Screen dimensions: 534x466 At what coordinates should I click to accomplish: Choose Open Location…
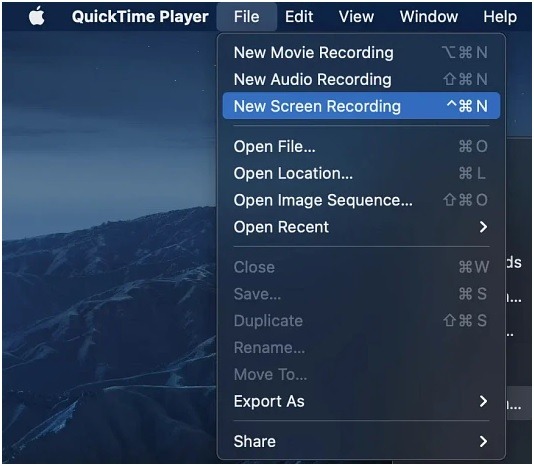click(361, 173)
